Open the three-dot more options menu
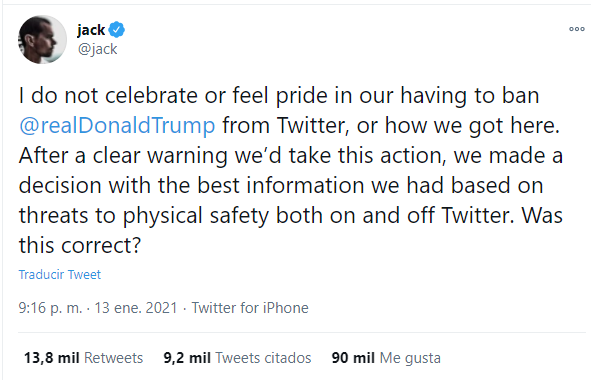The image size is (591, 380). click(x=577, y=29)
